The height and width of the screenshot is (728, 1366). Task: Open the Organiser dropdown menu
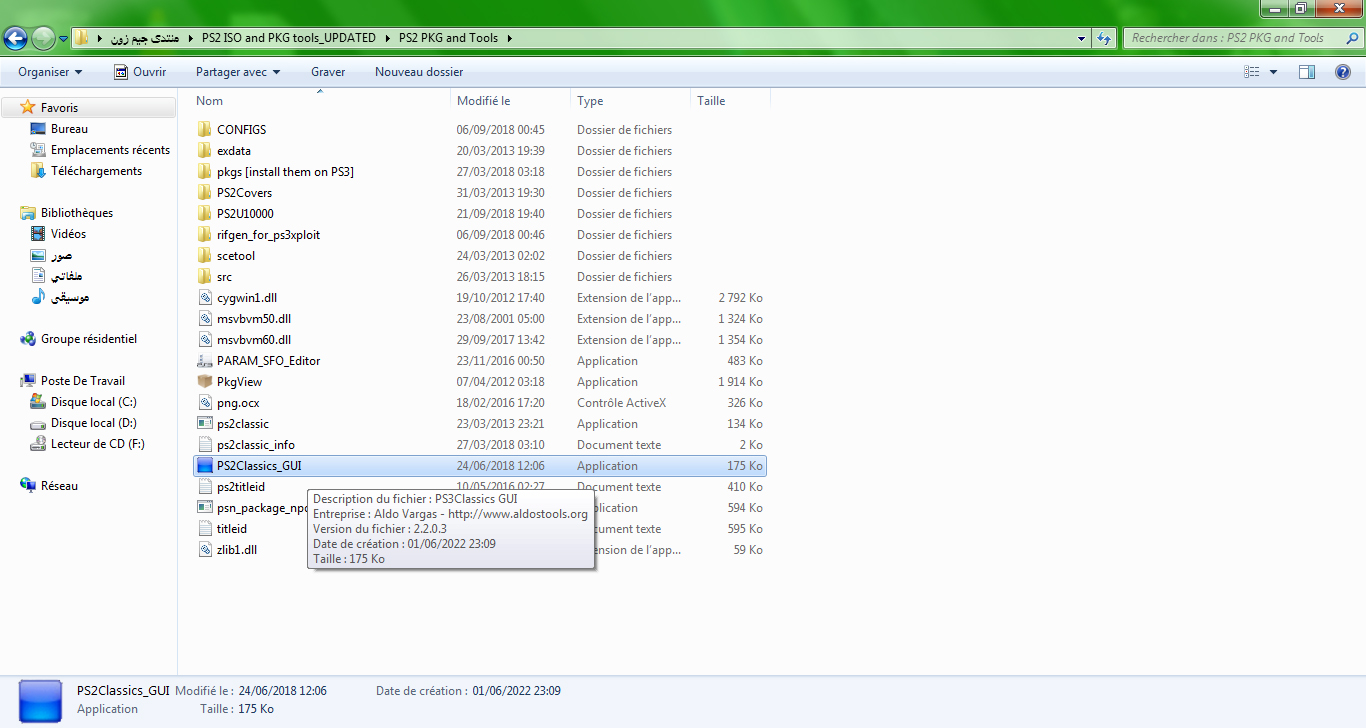click(50, 72)
